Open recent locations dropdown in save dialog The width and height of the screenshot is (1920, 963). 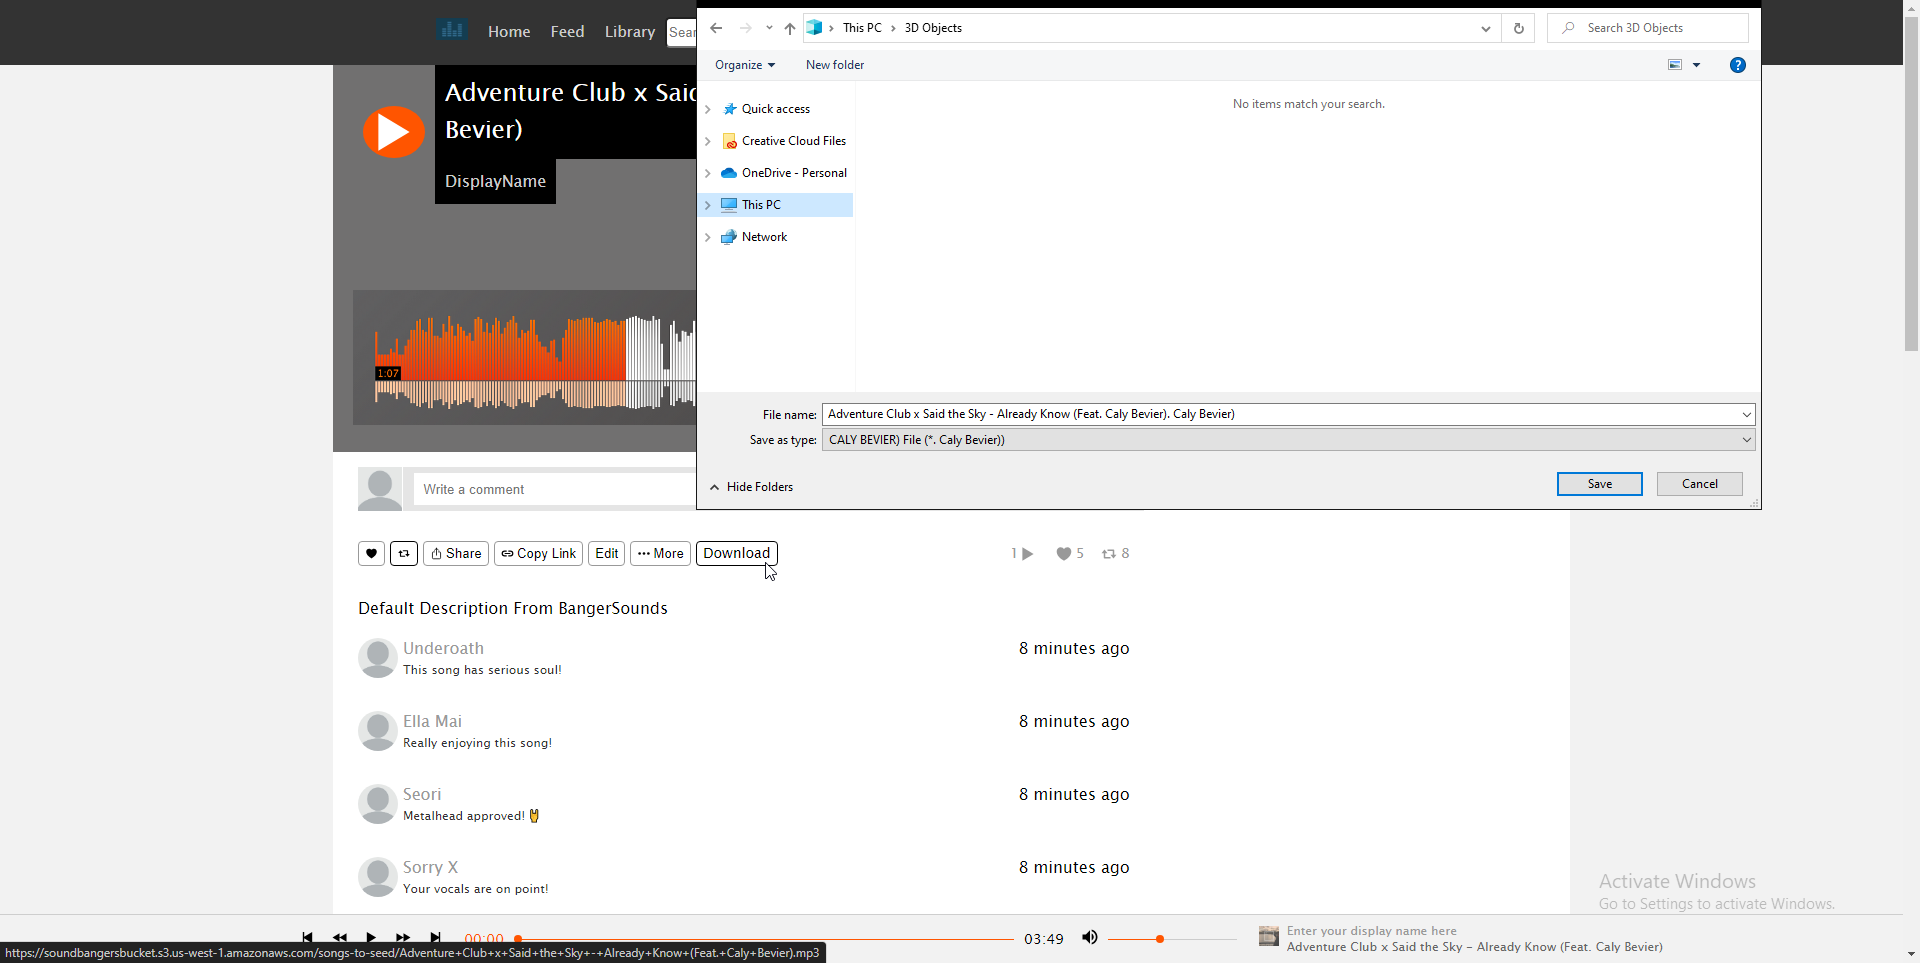(769, 28)
